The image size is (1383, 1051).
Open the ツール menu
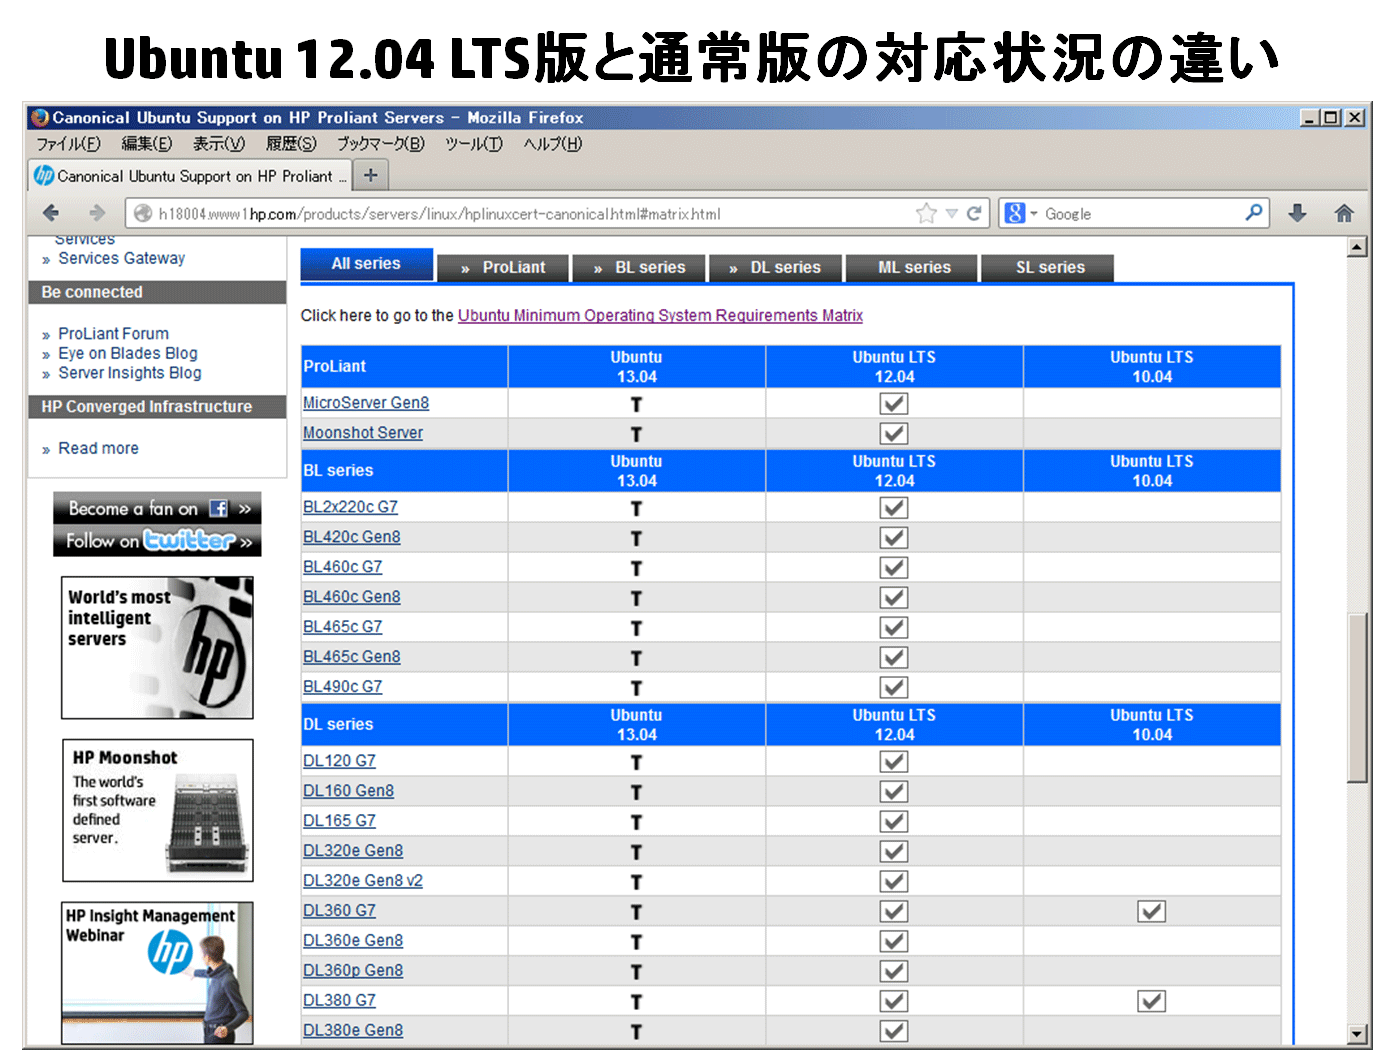tap(474, 144)
